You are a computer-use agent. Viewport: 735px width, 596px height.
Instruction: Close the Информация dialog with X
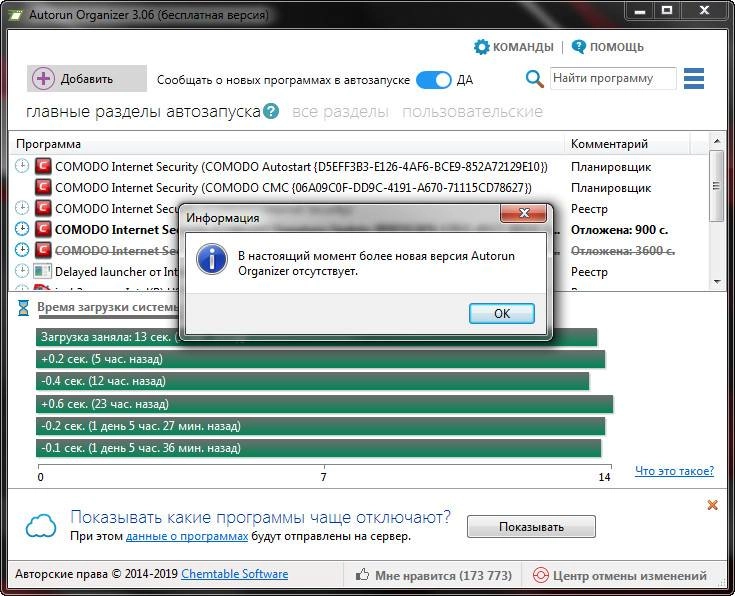point(524,213)
